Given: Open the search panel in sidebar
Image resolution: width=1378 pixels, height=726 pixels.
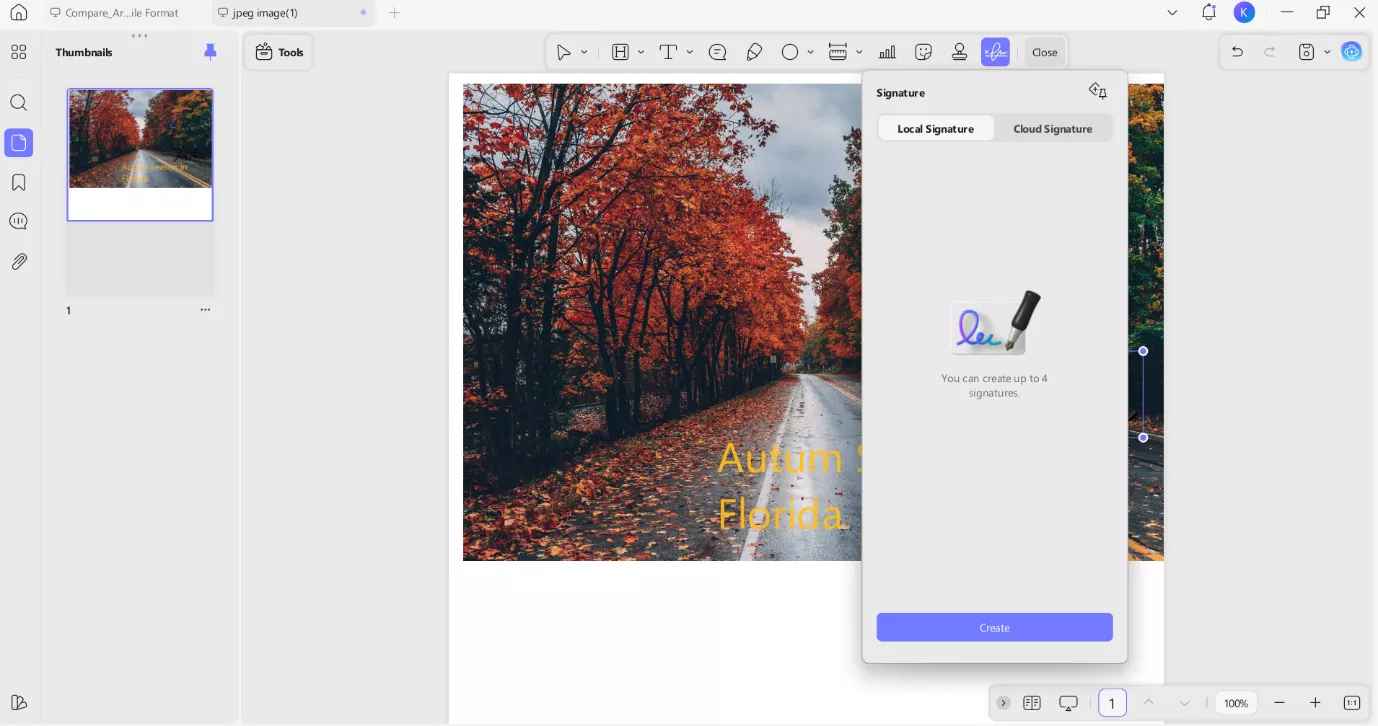Looking at the screenshot, I should pyautogui.click(x=18, y=103).
